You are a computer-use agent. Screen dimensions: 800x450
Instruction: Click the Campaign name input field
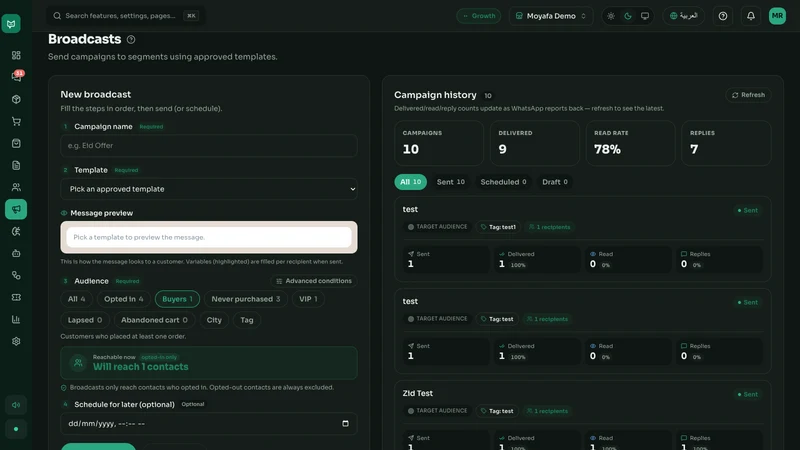[x=209, y=145]
